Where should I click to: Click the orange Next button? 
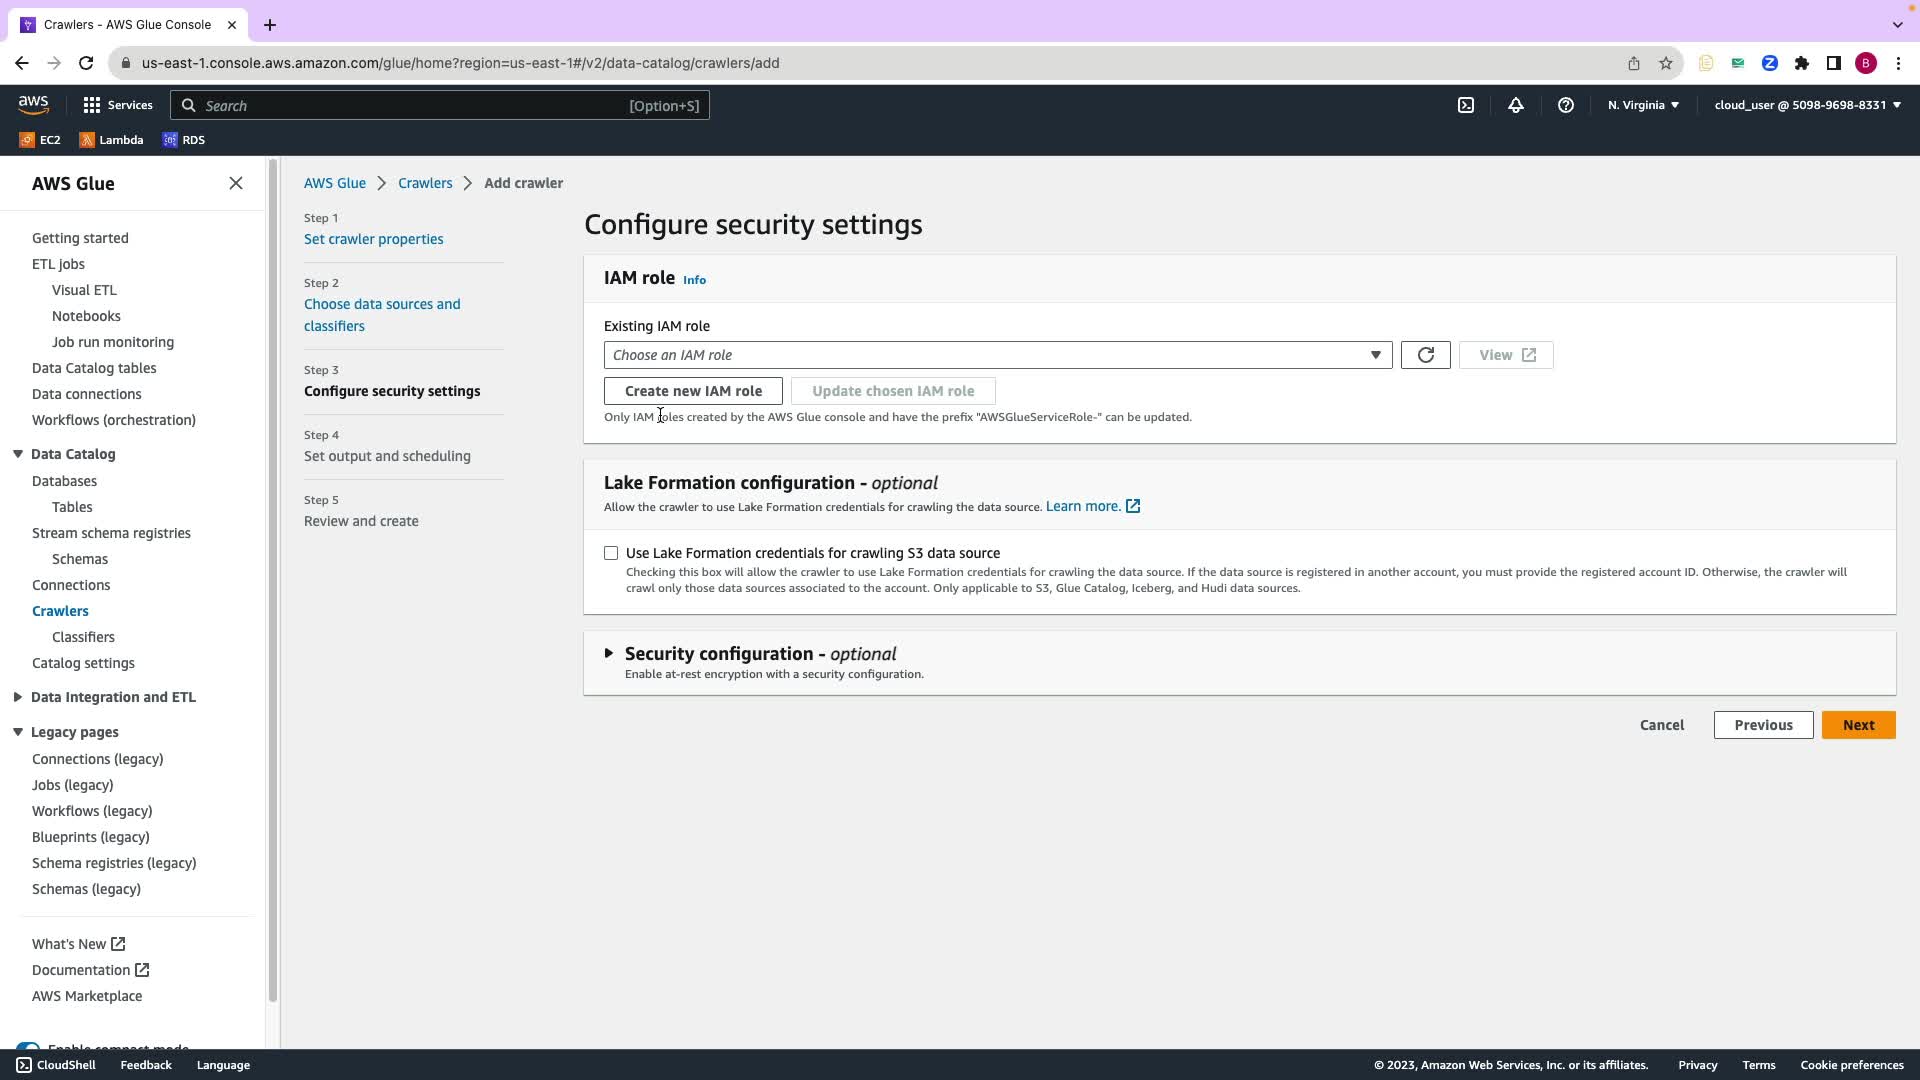1858,725
